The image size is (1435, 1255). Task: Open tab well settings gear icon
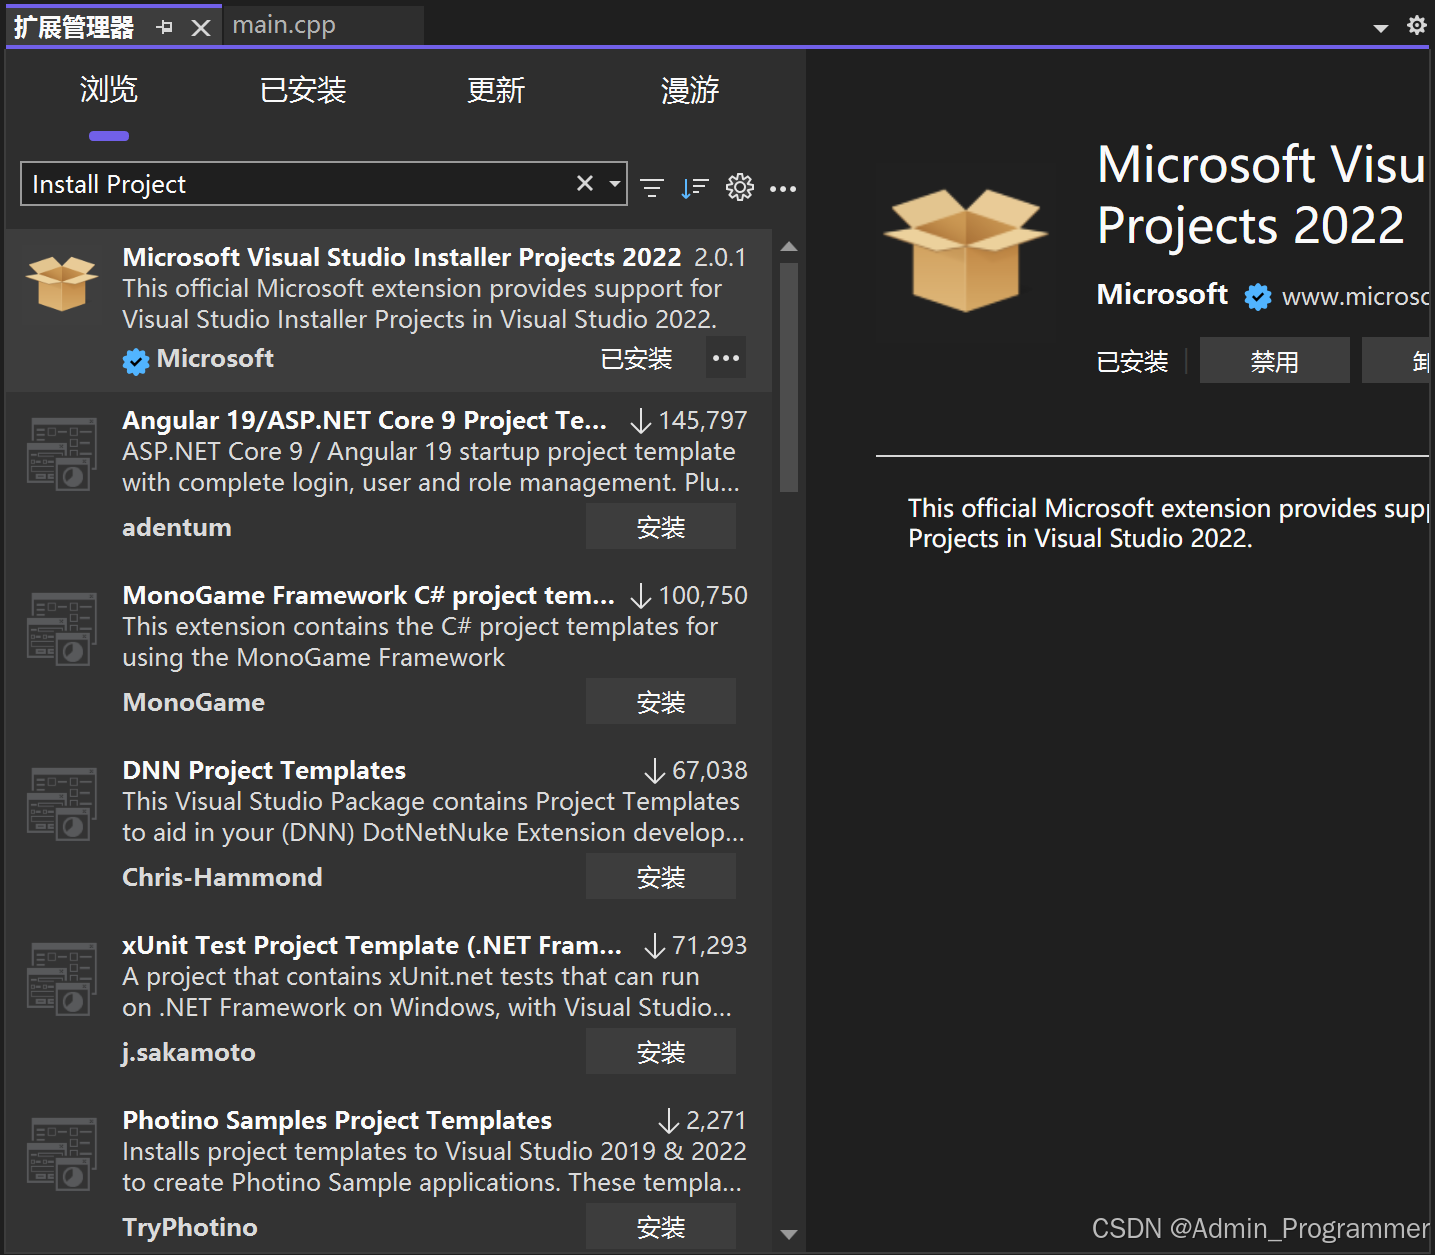pyautogui.click(x=1416, y=25)
